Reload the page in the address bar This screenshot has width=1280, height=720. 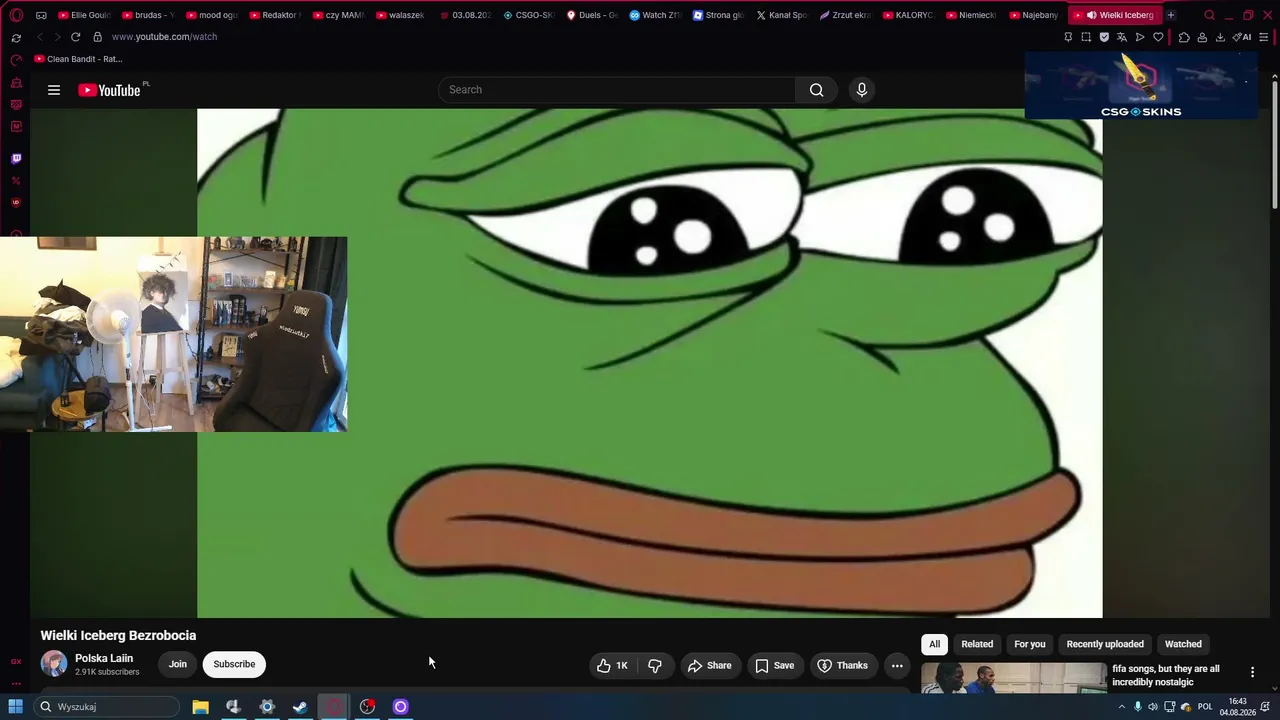coord(75,37)
